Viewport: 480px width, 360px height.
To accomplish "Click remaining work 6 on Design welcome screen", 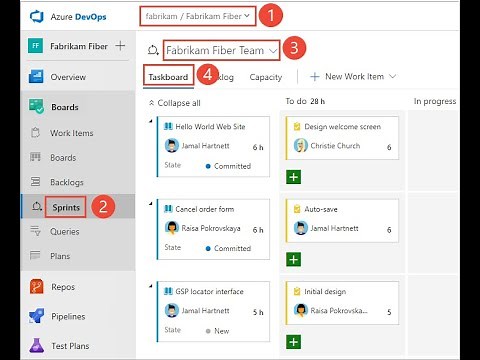I will pos(389,147).
